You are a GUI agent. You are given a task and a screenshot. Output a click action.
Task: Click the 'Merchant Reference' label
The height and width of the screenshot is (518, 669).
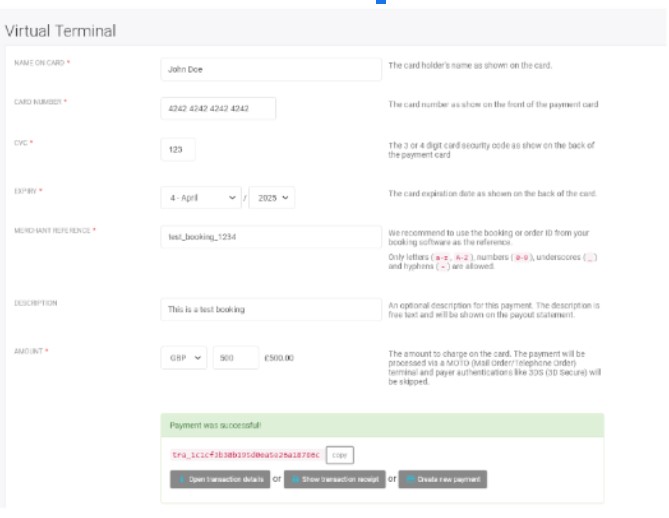pos(53,231)
